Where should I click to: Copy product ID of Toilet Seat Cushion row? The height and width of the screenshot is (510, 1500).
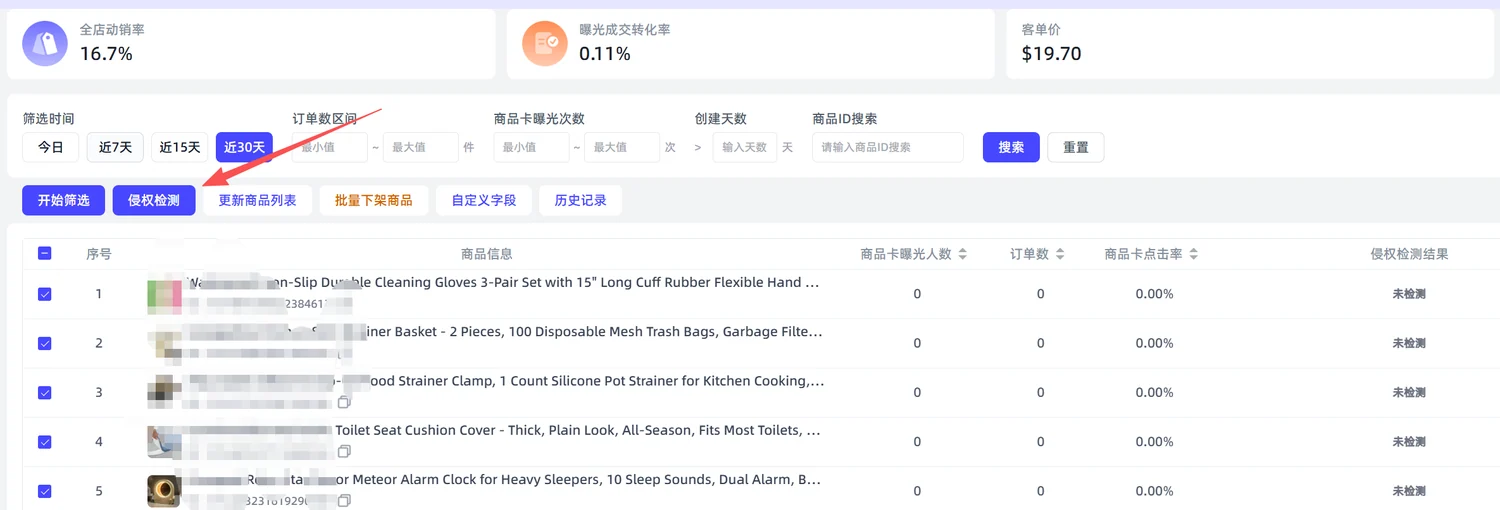(344, 451)
